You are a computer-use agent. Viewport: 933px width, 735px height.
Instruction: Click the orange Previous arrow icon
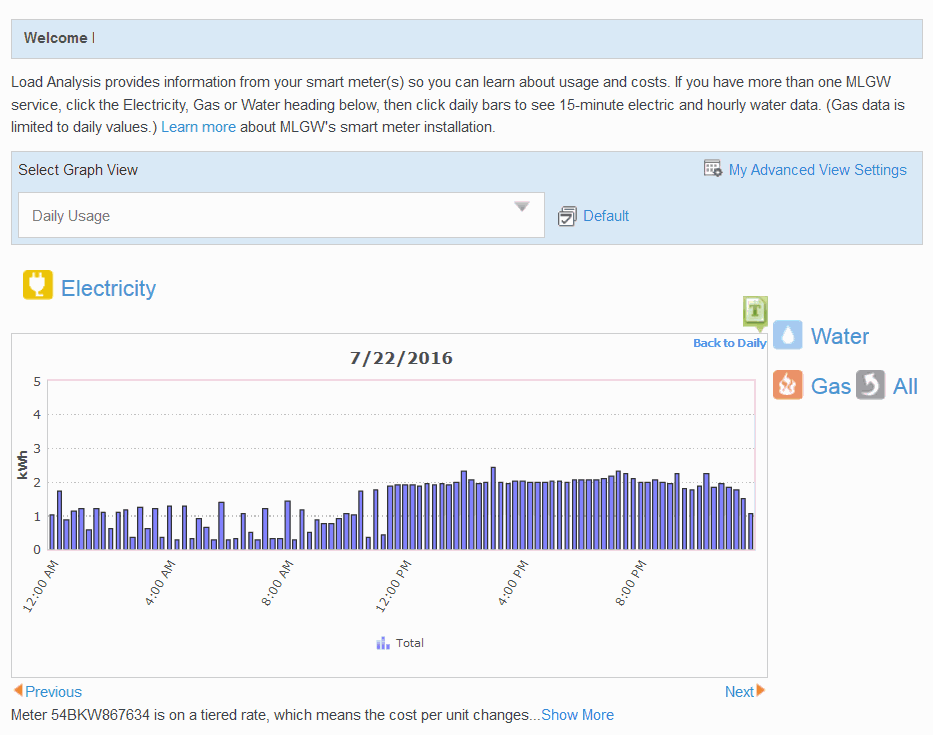pos(18,690)
